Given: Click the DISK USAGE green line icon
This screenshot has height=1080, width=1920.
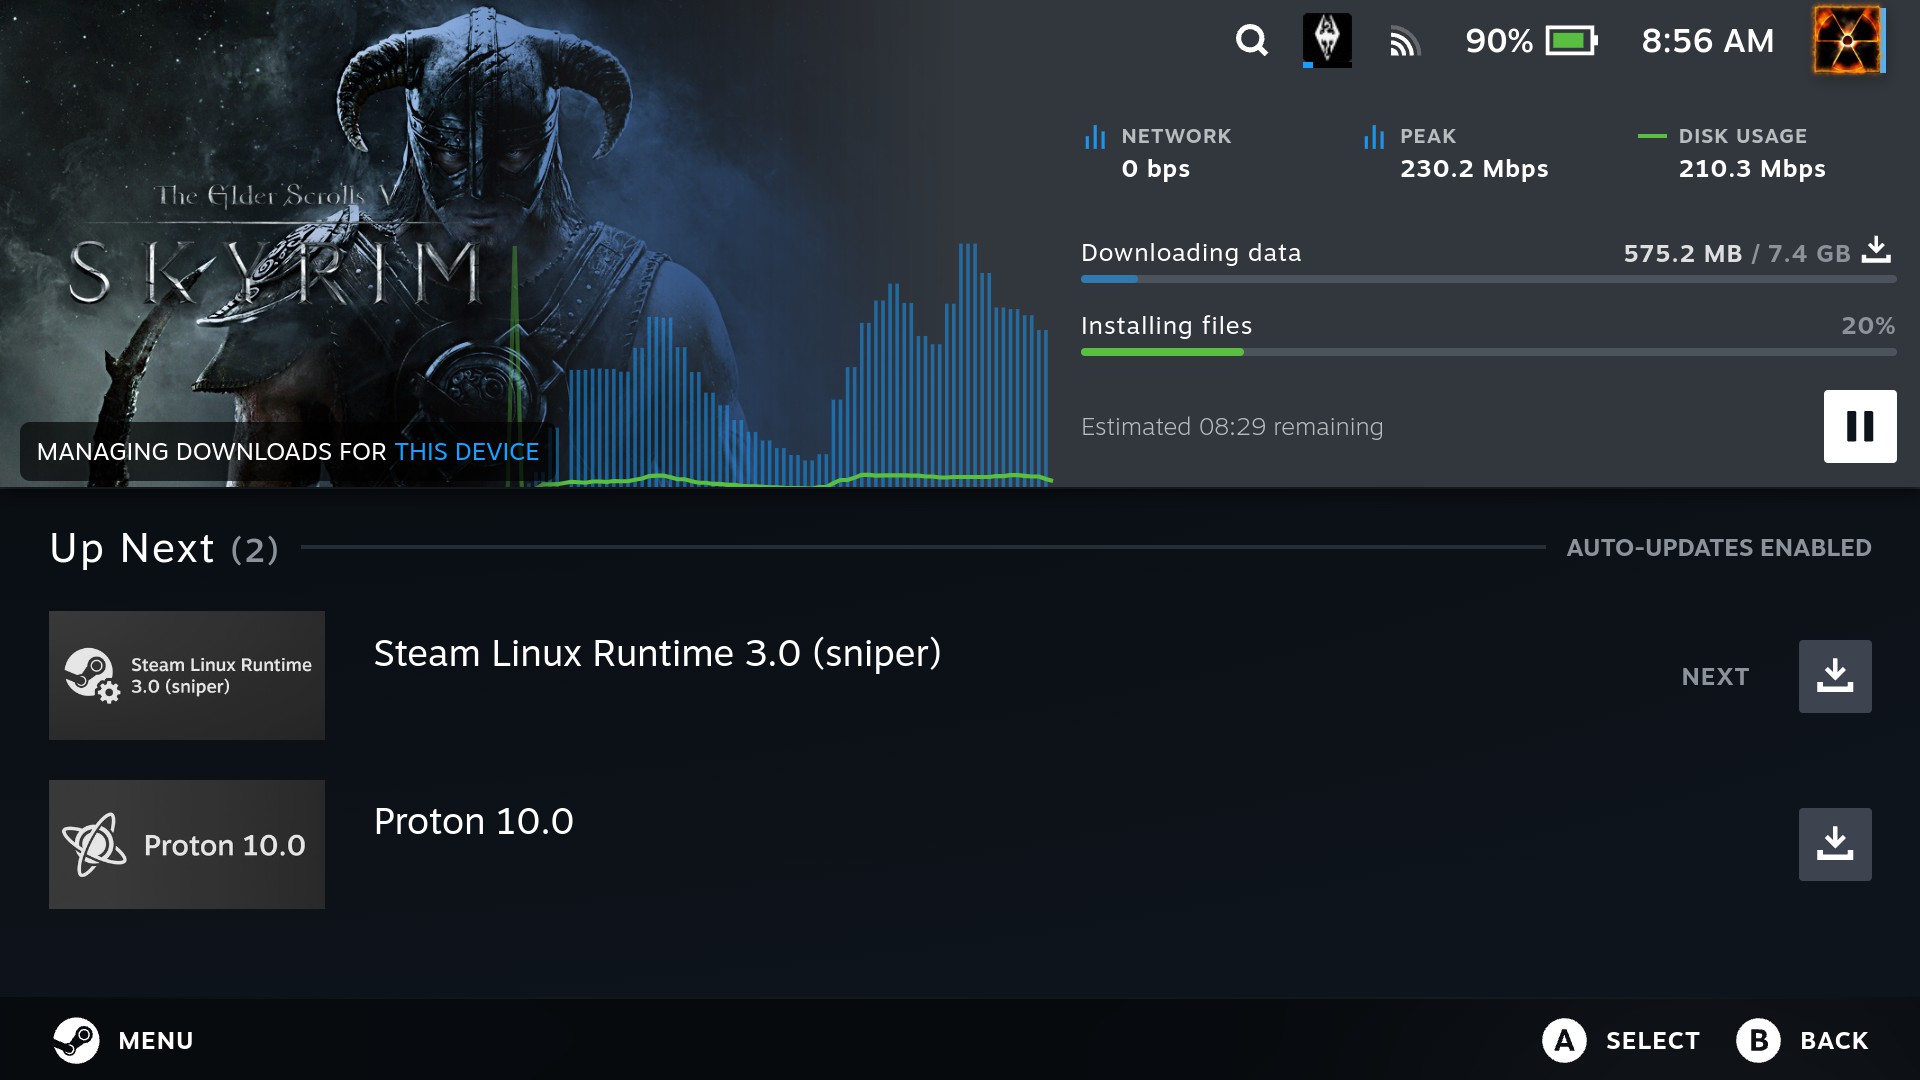Looking at the screenshot, I should click(1652, 136).
